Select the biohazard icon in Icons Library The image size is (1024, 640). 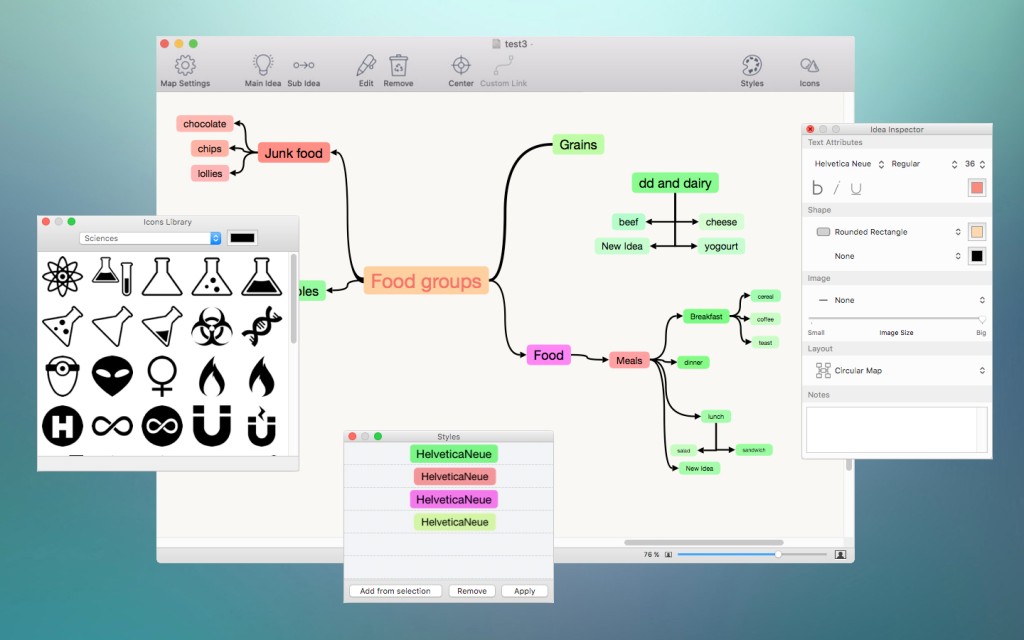coord(211,324)
